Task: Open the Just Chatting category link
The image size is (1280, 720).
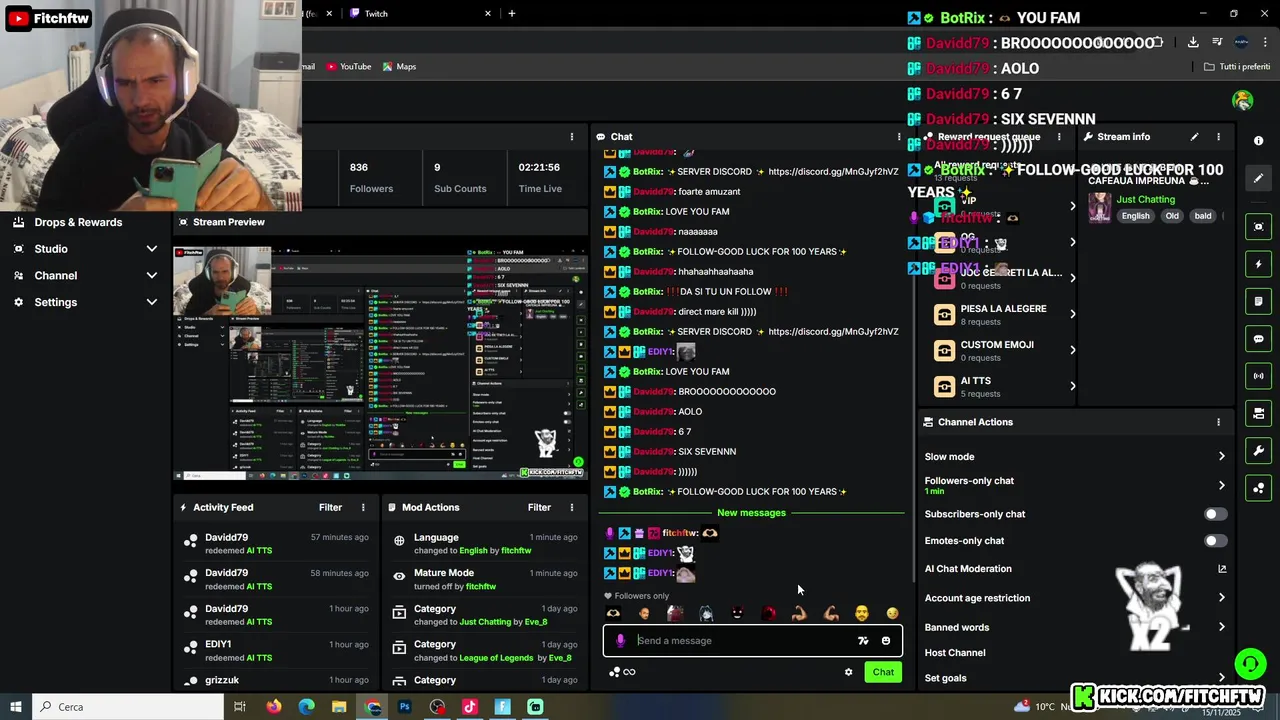Action: [1146, 199]
